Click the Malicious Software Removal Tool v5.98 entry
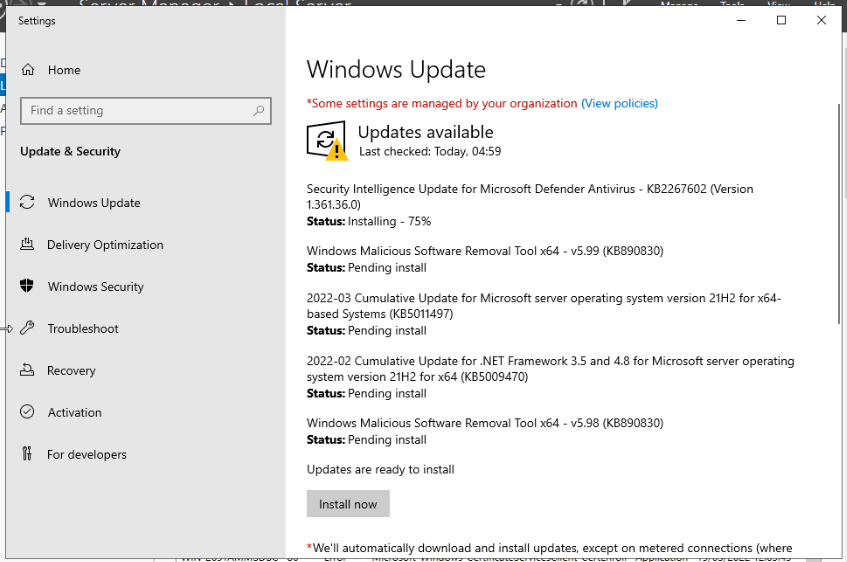 pos(485,423)
